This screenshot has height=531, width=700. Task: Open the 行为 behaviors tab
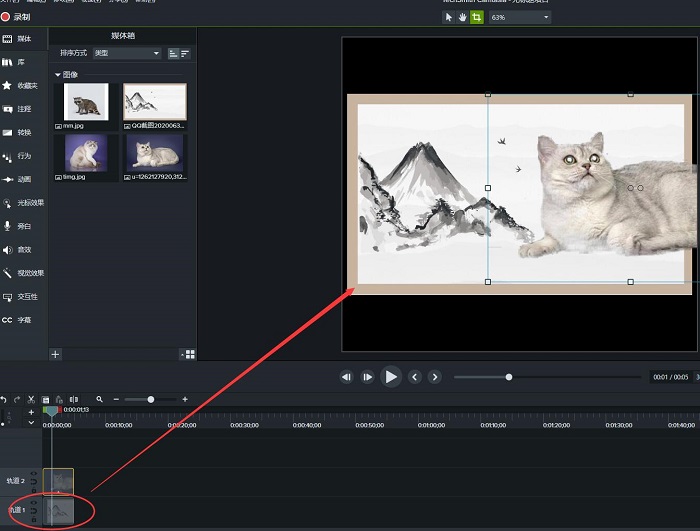[x=17, y=156]
